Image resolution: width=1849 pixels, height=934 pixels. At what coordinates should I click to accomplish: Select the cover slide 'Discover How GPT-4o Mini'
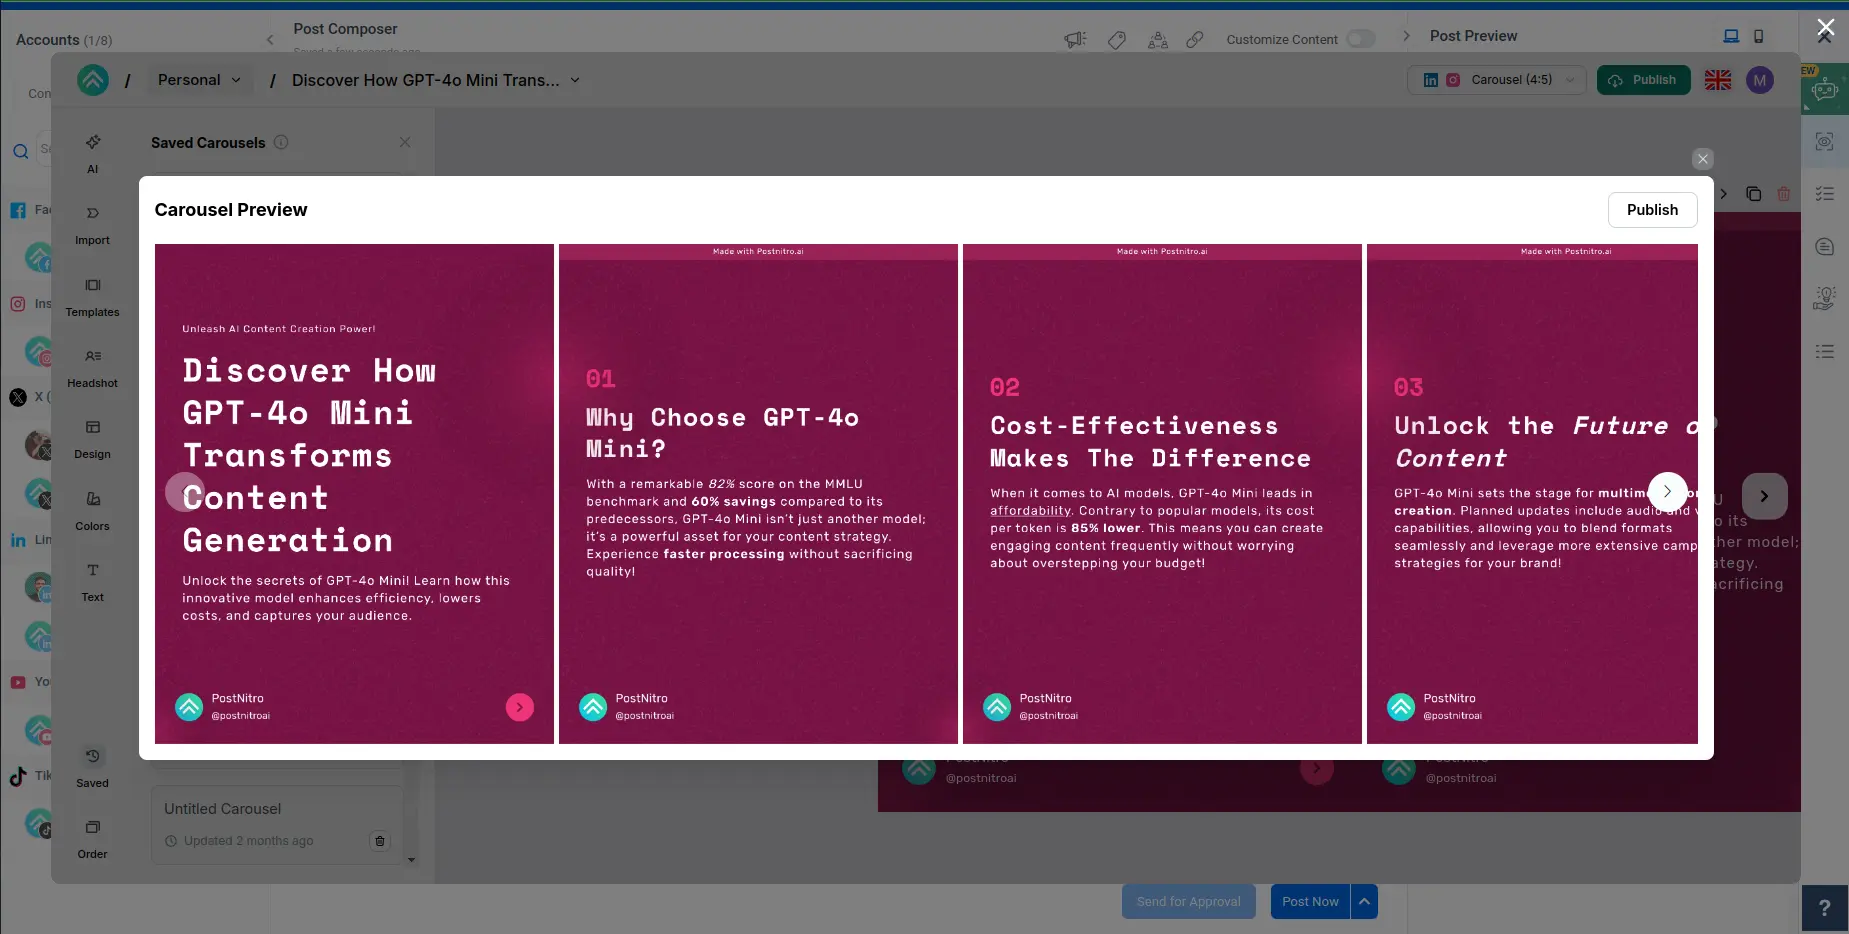pos(354,494)
